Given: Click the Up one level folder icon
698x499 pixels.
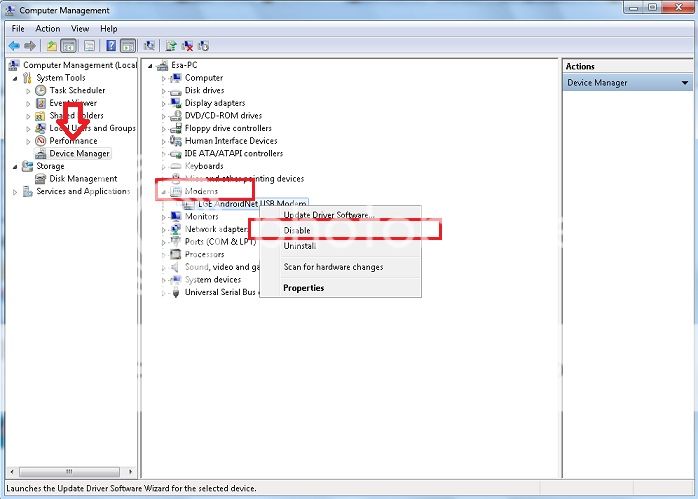Looking at the screenshot, I should (x=51, y=46).
